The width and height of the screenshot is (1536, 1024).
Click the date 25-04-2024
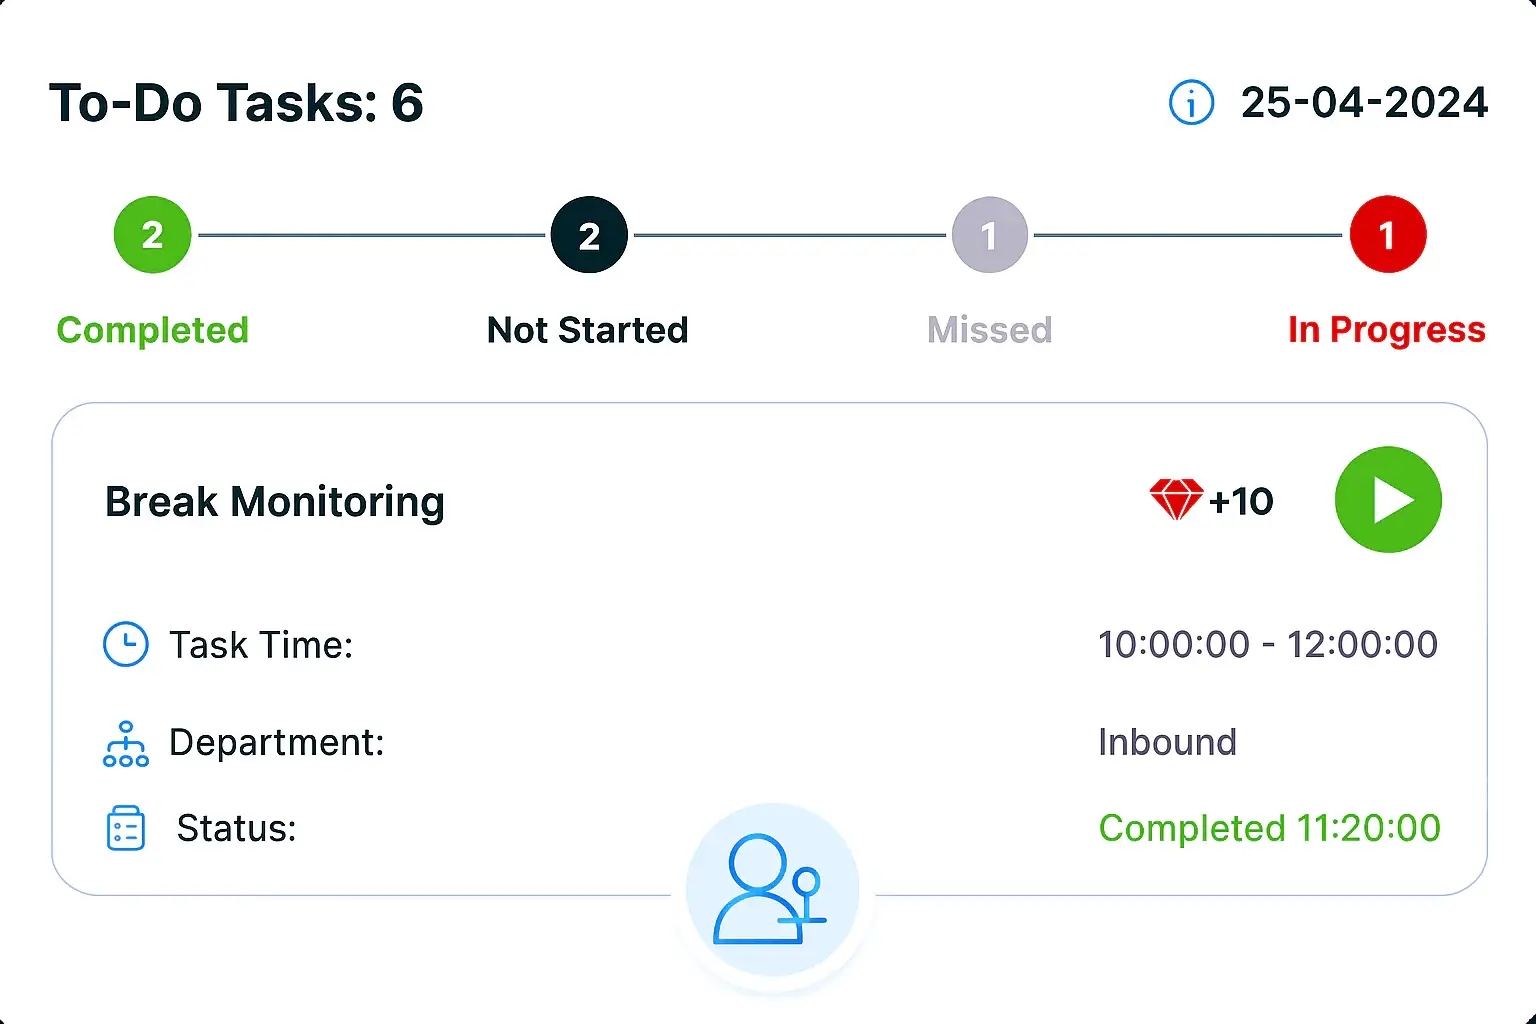click(x=1365, y=103)
